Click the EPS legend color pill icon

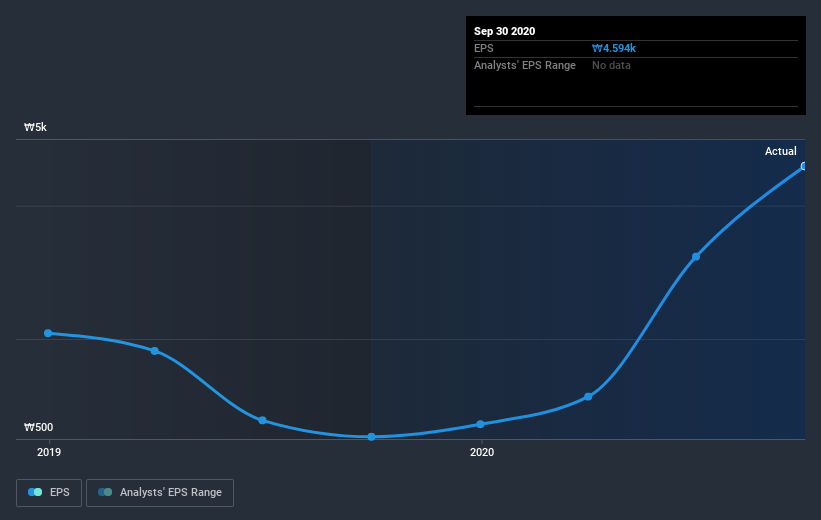coord(35,492)
